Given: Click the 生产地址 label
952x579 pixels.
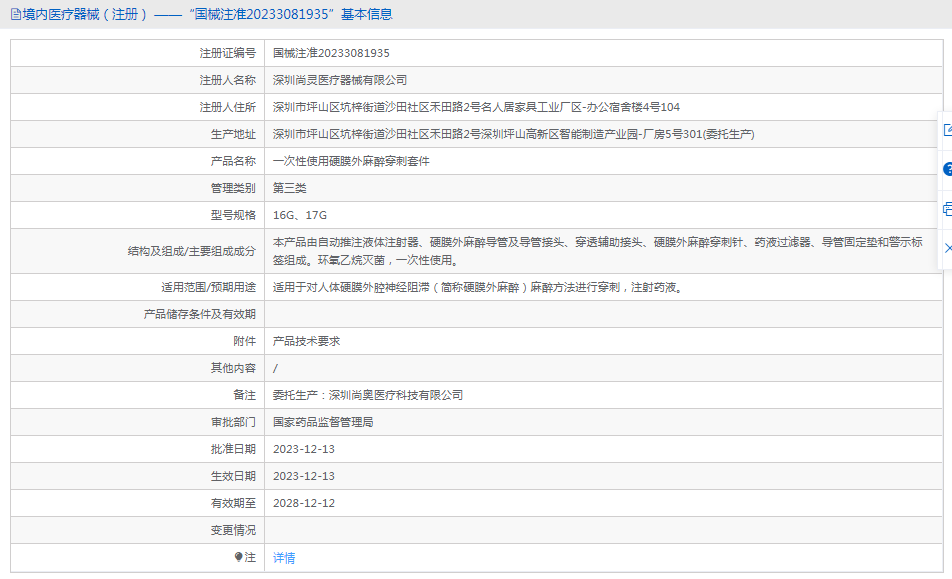Looking at the screenshot, I should coord(233,134).
